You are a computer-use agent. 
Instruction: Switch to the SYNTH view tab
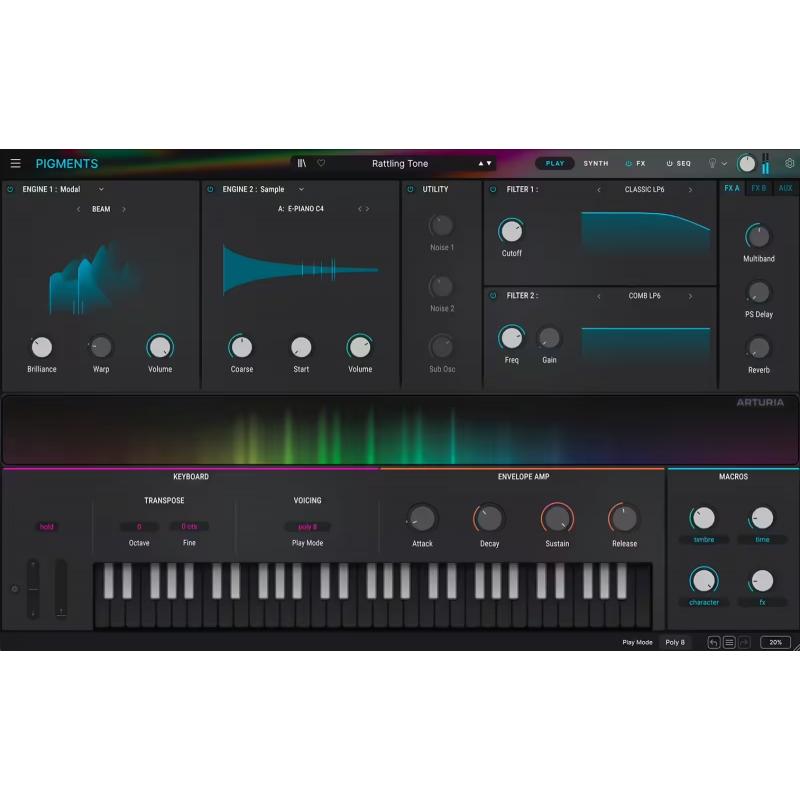pos(596,163)
